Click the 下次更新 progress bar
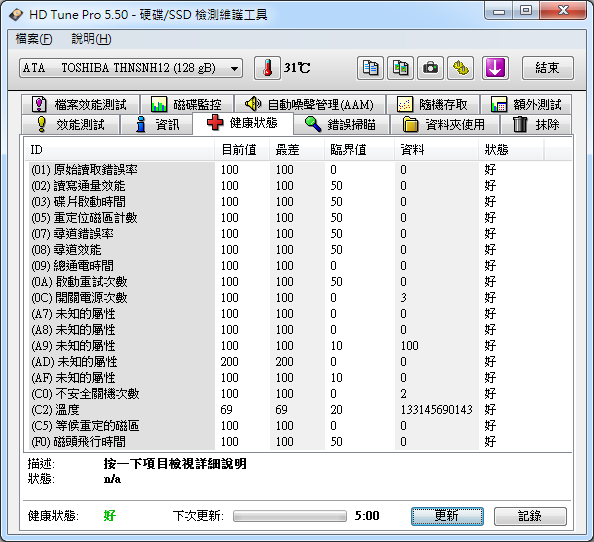This screenshot has height=542, width=594. [290, 516]
